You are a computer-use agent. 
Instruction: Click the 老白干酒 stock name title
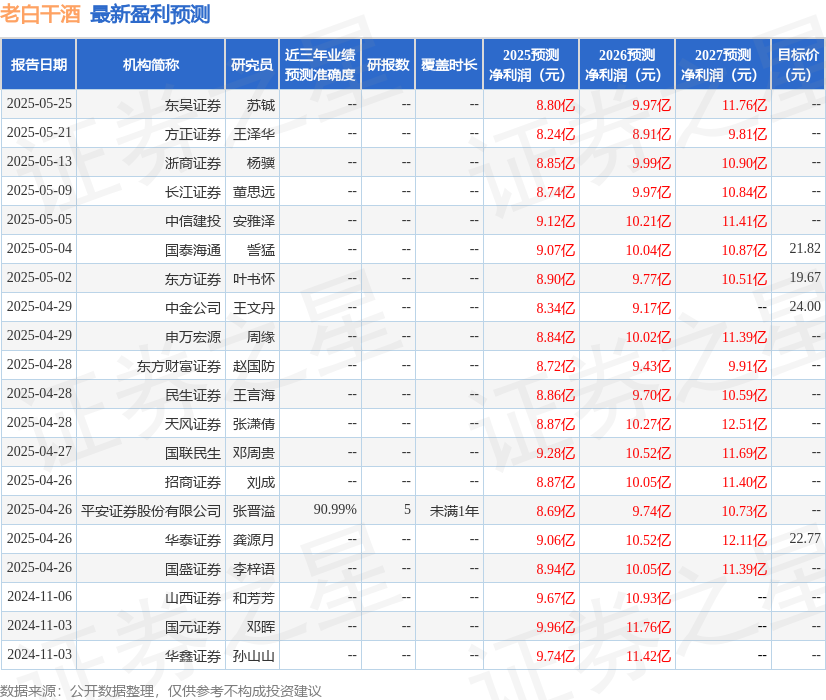pos(40,14)
